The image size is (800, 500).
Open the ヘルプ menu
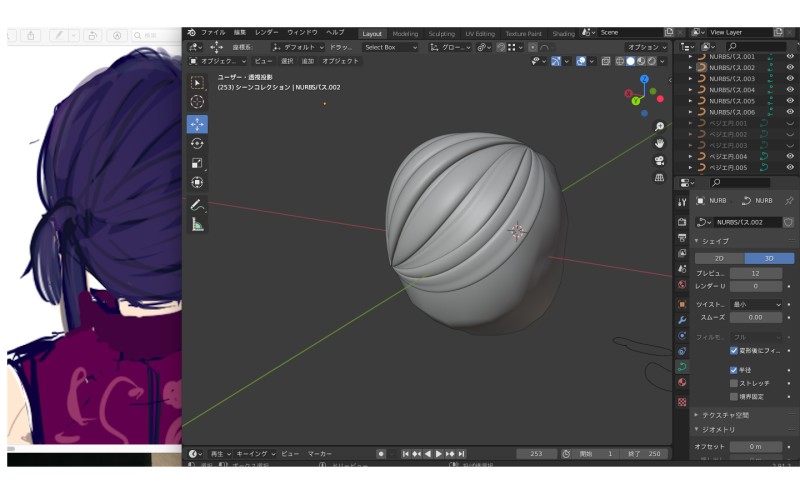[x=335, y=33]
